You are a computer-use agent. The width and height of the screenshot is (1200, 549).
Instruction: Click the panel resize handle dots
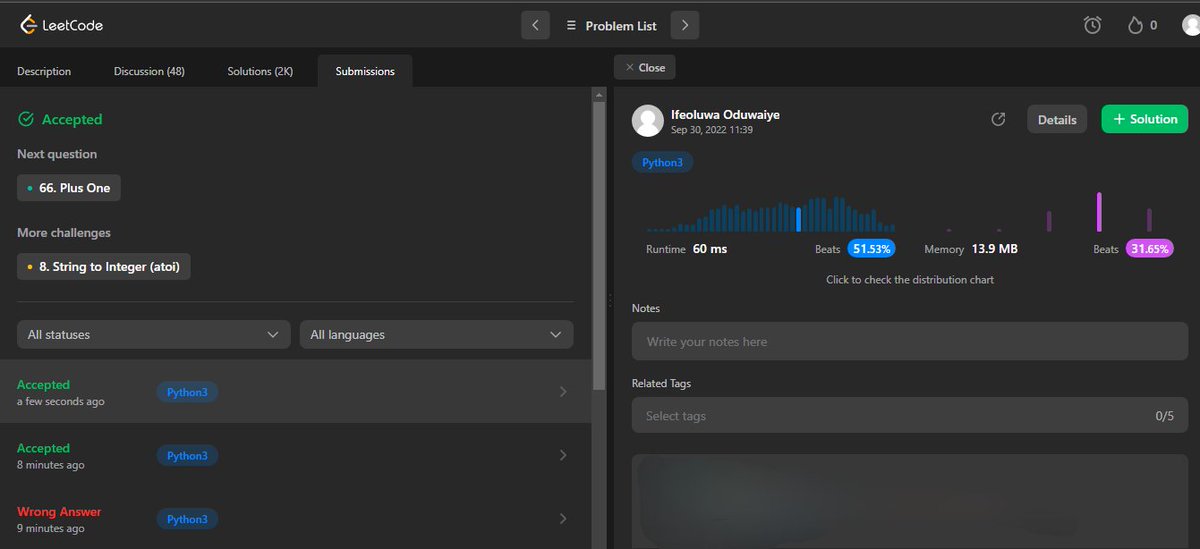(x=609, y=300)
